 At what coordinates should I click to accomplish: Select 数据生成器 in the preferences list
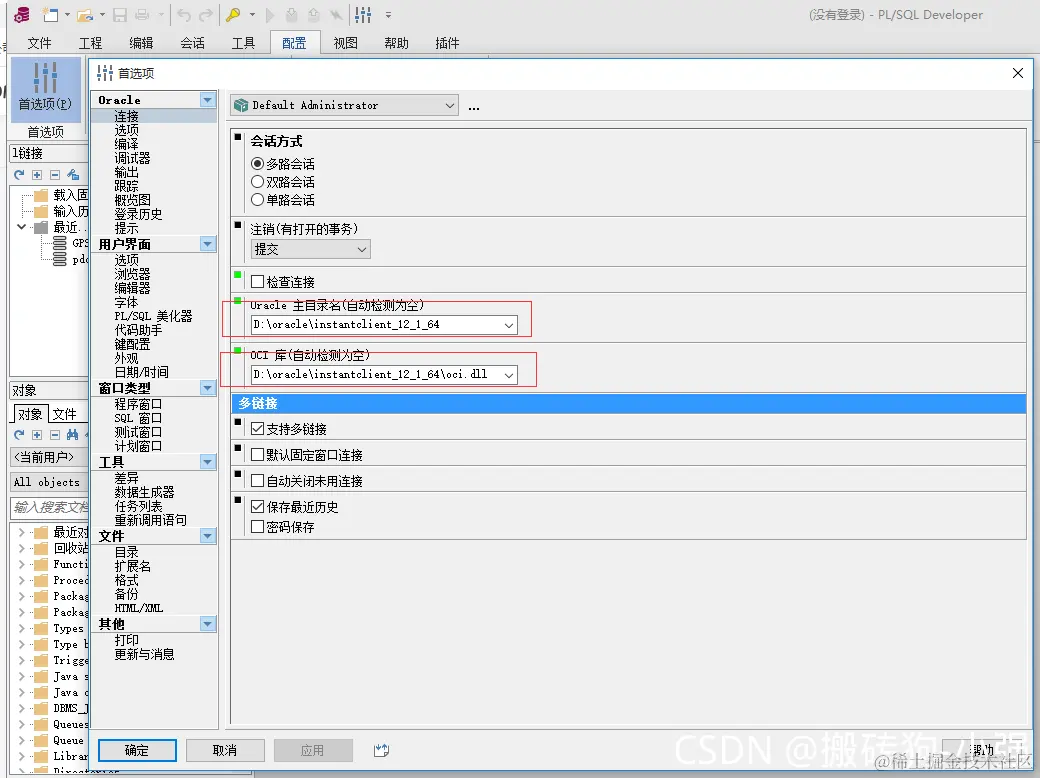pyautogui.click(x=144, y=492)
